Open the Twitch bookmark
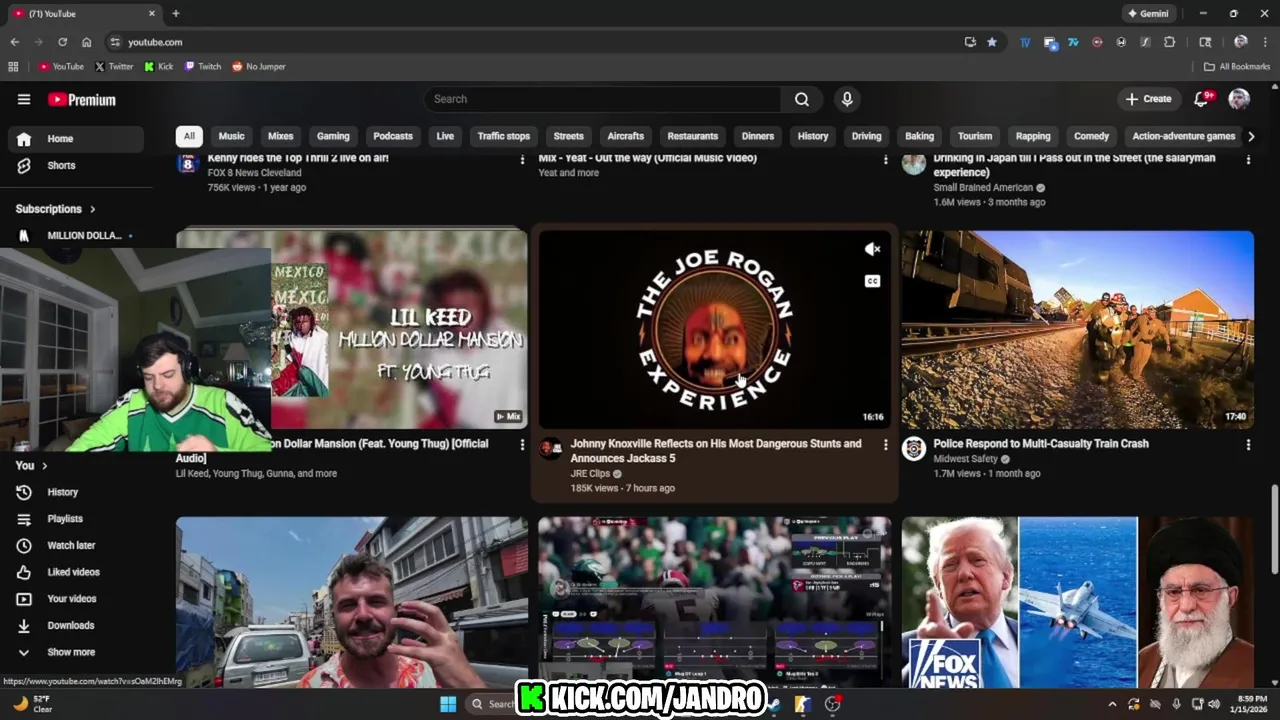The height and width of the screenshot is (720, 1280). tap(203, 66)
